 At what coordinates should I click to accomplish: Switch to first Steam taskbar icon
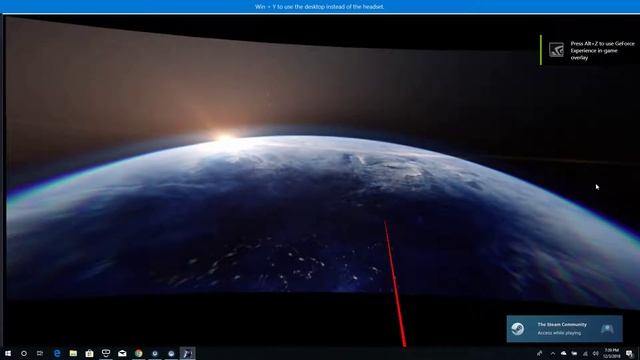[x=155, y=353]
